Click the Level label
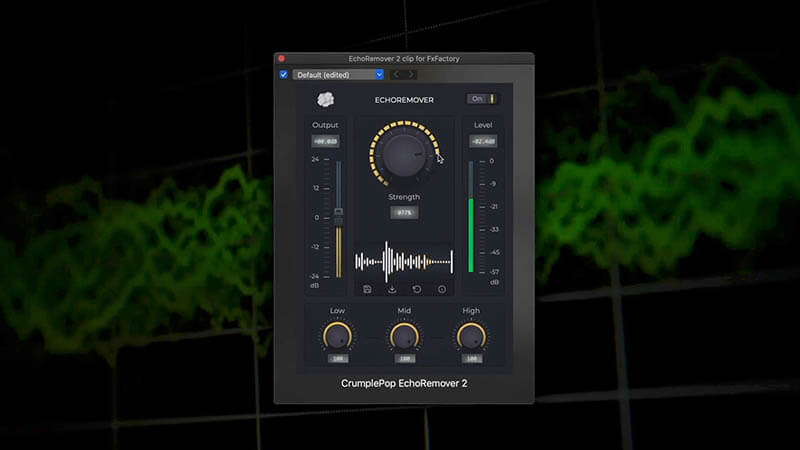The image size is (800, 450). click(x=483, y=125)
